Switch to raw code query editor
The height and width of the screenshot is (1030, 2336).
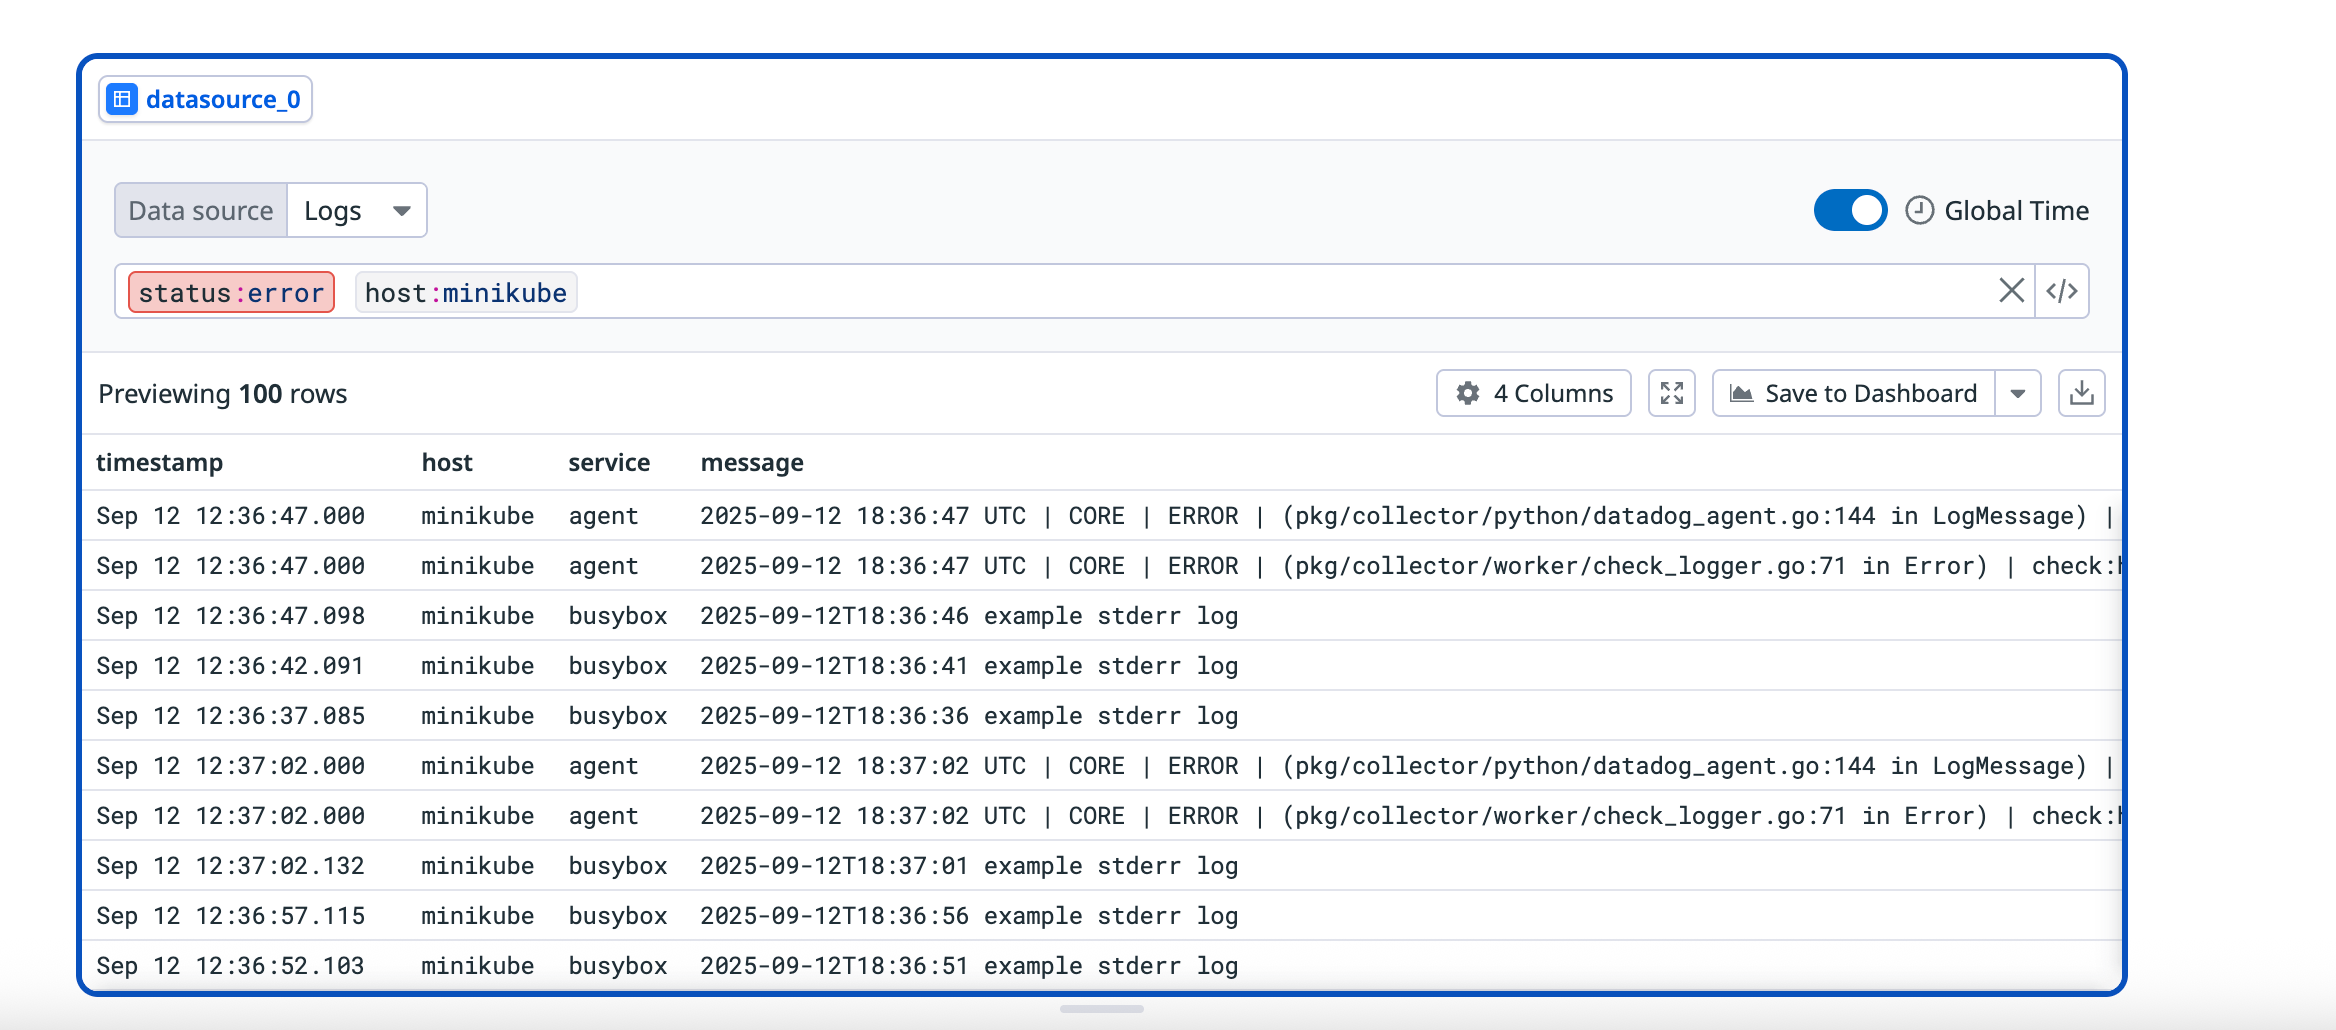pyautogui.click(x=2061, y=291)
